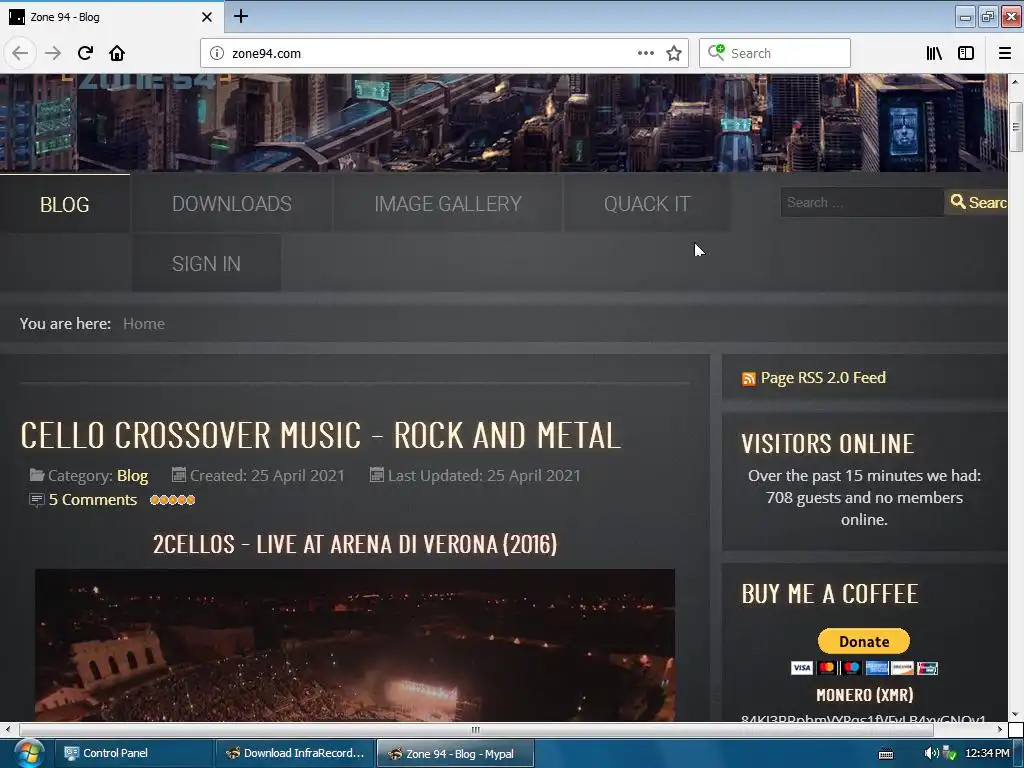The height and width of the screenshot is (768, 1024).
Task: Bookmark this page with the star icon
Action: click(674, 53)
